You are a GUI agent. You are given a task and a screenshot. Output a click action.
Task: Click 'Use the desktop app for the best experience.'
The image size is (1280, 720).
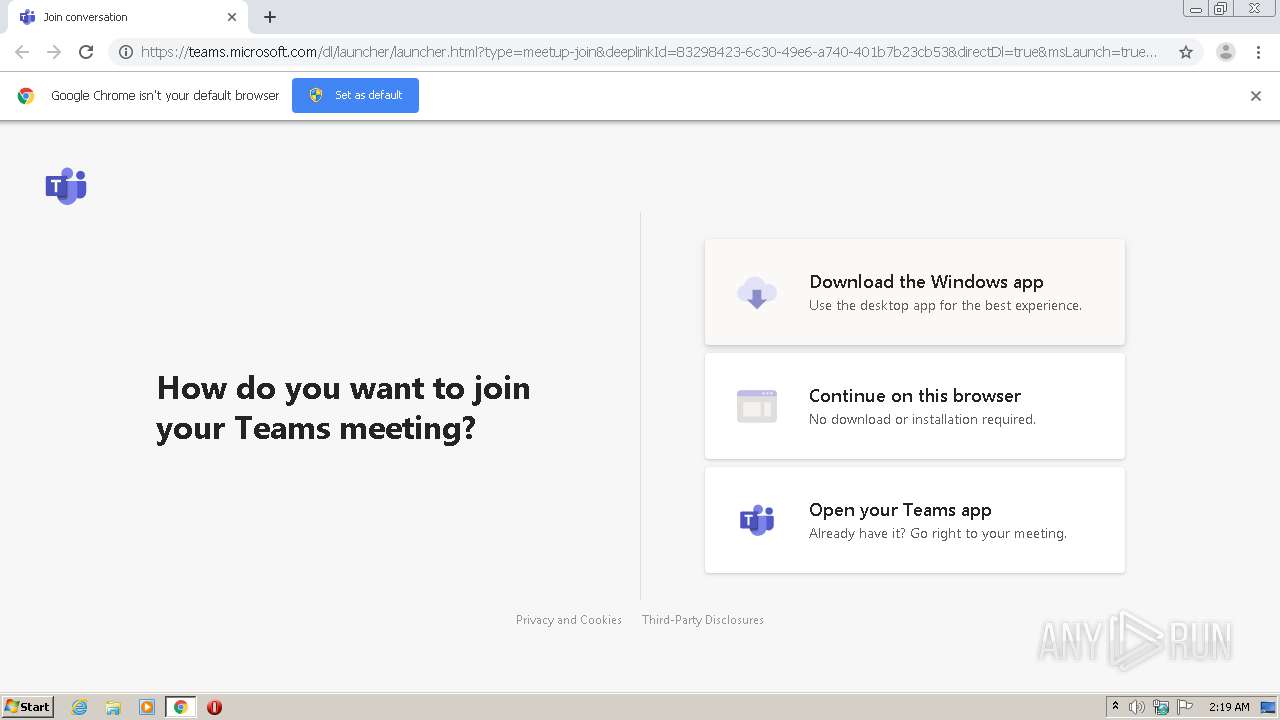(x=945, y=306)
